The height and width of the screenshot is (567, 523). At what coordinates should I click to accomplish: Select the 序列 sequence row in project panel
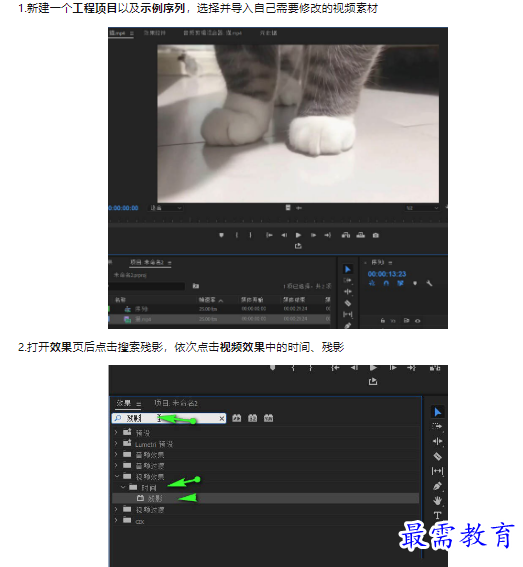click(x=219, y=309)
